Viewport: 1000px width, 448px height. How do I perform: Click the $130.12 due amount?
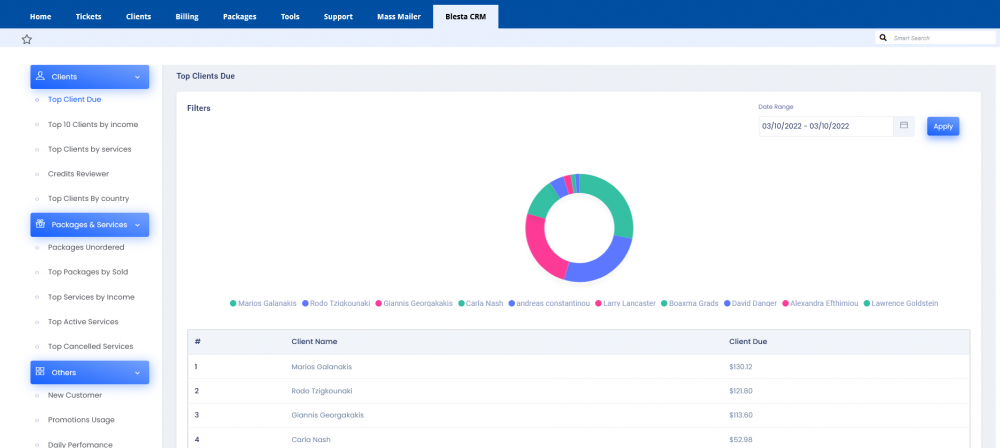[x=740, y=367]
